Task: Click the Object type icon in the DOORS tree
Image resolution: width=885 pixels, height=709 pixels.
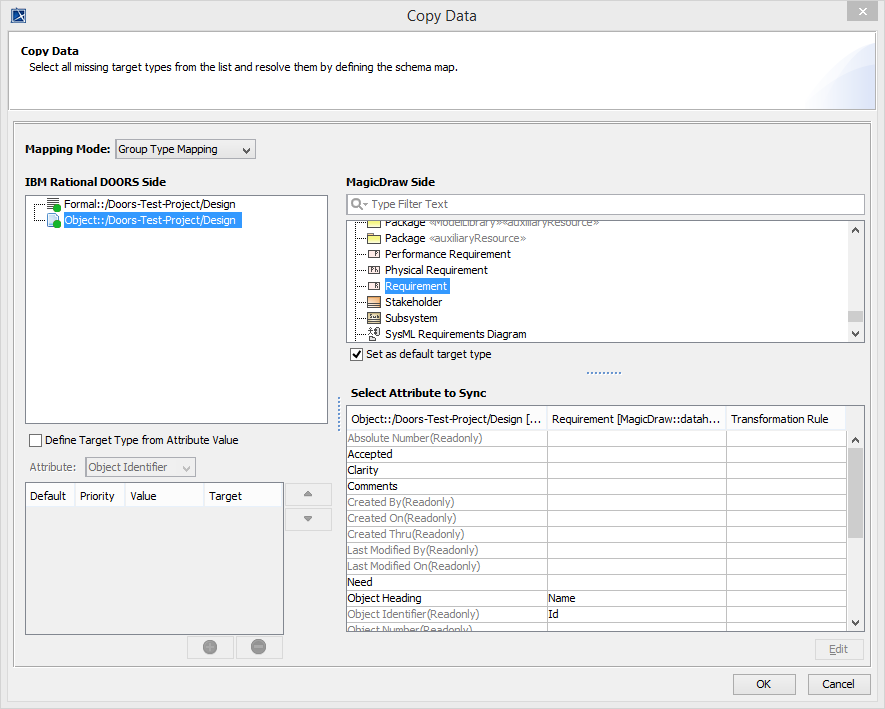Action: pyautogui.click(x=54, y=220)
